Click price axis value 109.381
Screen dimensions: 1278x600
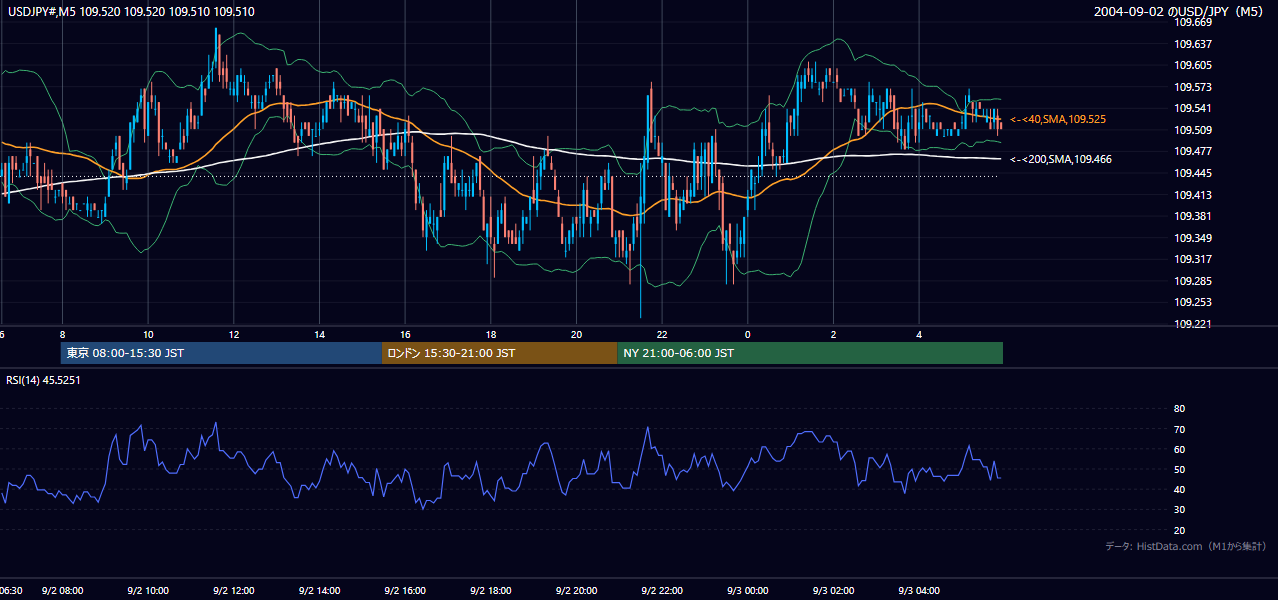click(1193, 216)
